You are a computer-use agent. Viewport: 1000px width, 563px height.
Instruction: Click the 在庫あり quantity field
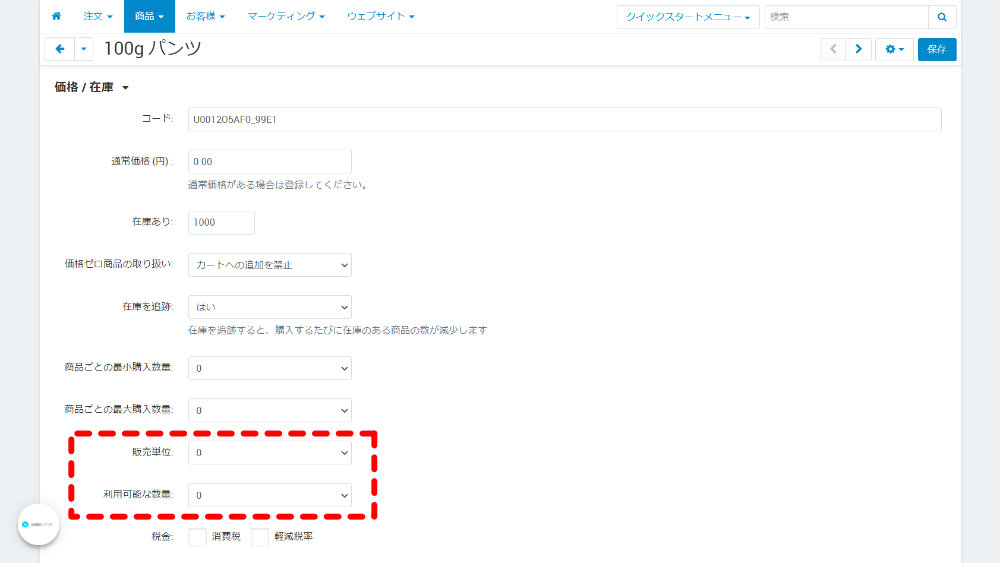click(x=221, y=223)
